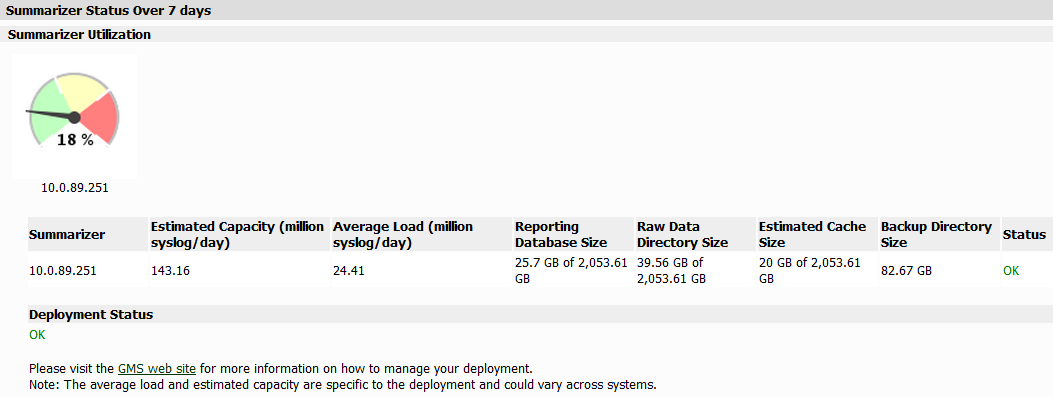
Task: Click the 18 % gauge reading
Action: [75, 140]
